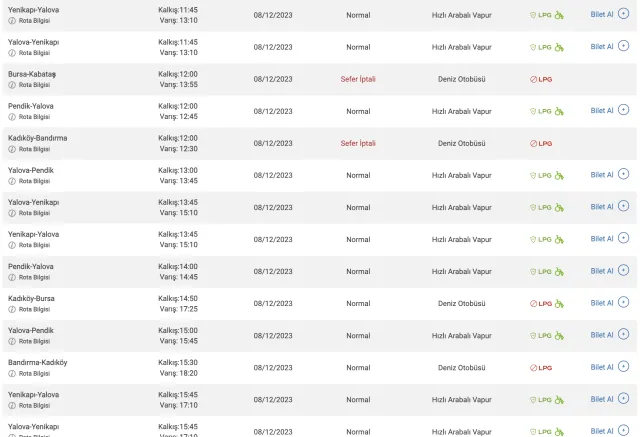Click Bilet Al for 13:00 Yalova-Pendik trip
This screenshot has height=437, width=640.
601,174
